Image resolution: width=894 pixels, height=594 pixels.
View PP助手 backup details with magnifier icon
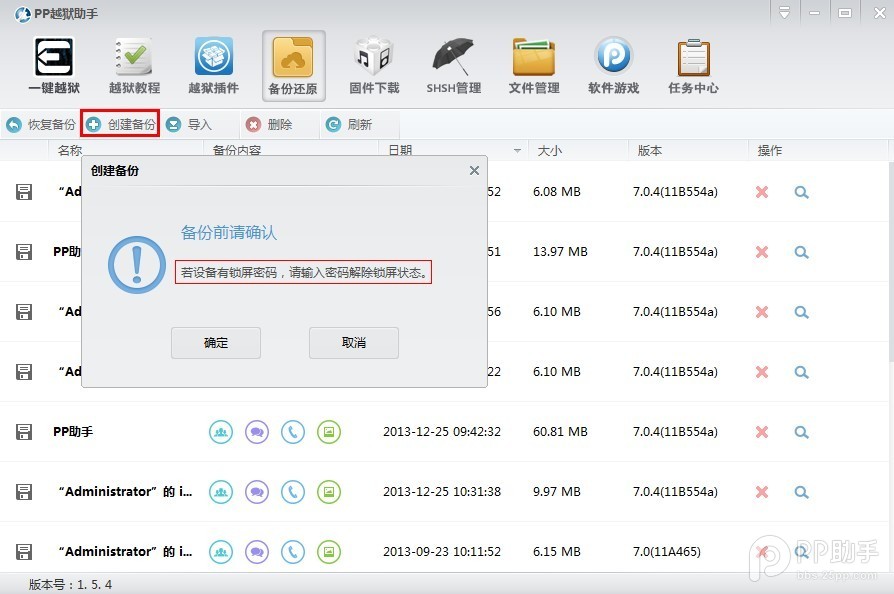801,432
